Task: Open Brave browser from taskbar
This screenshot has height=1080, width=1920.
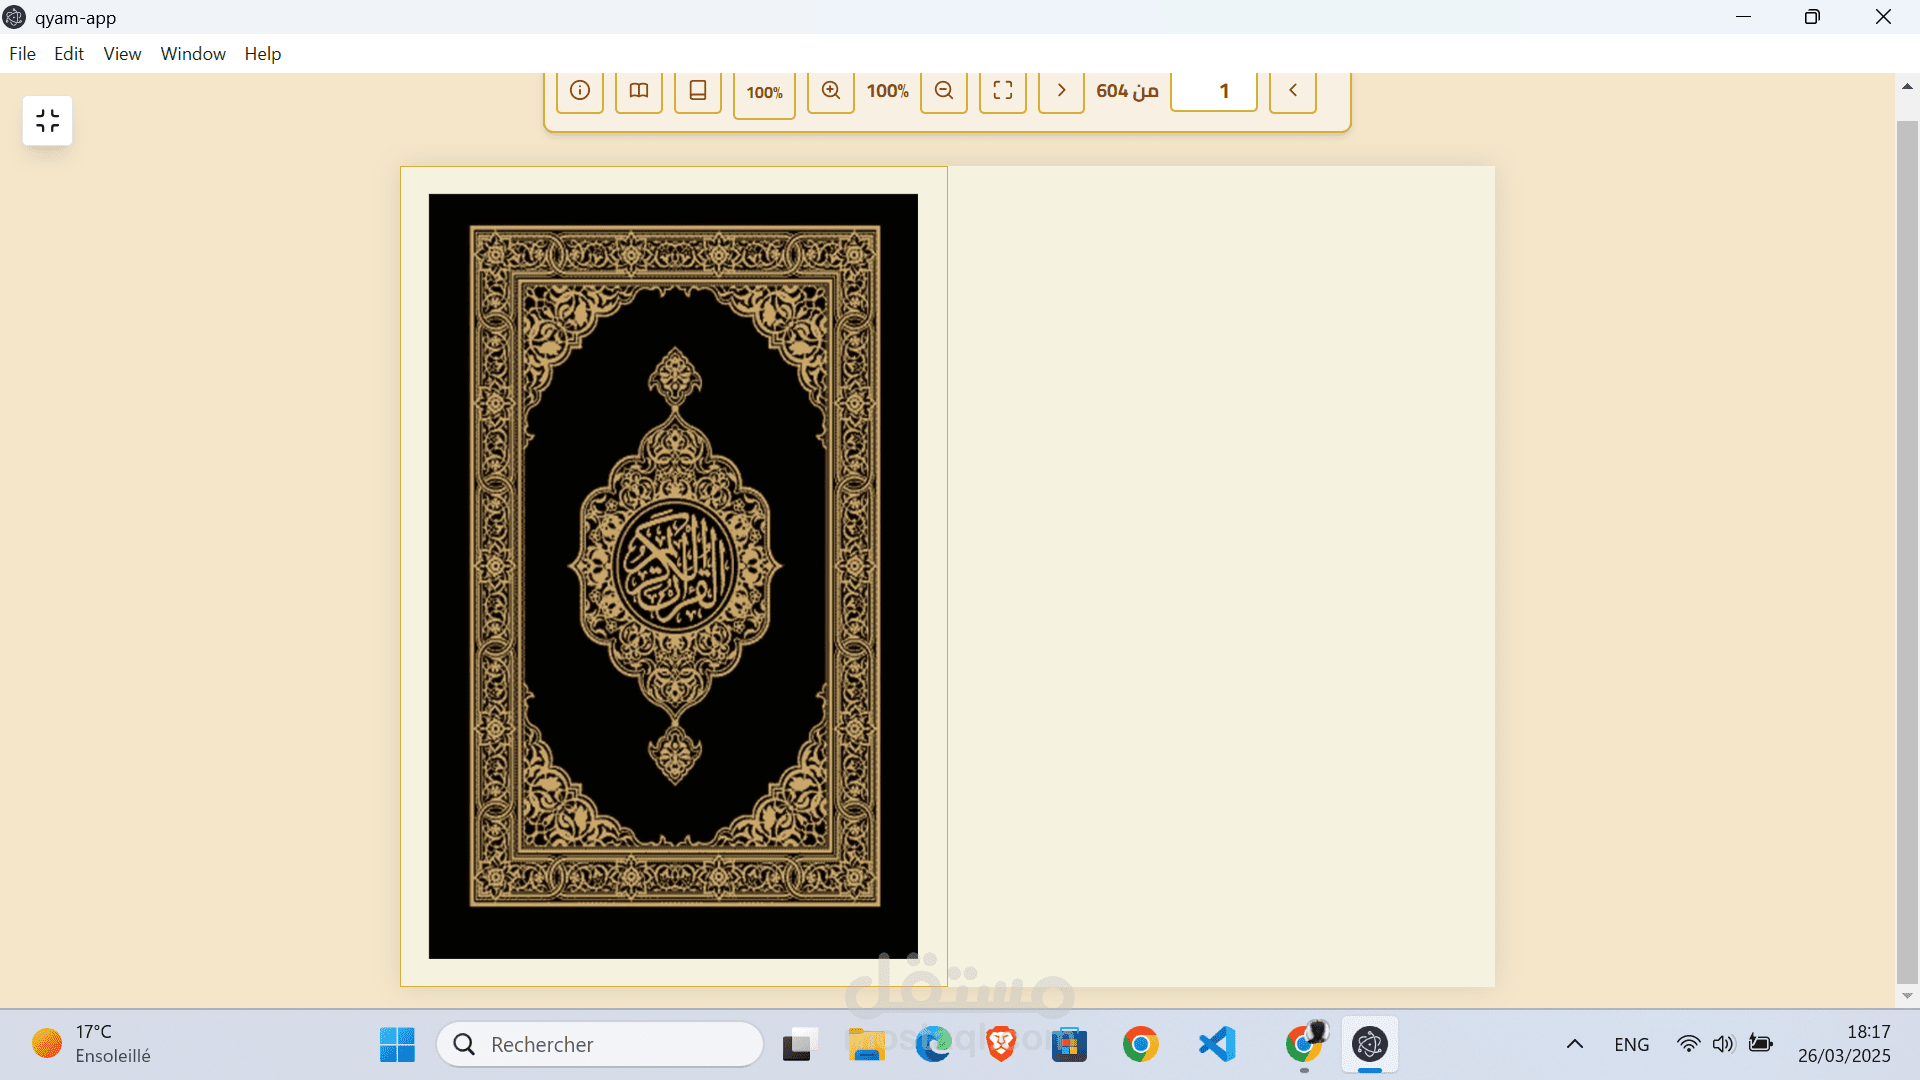Action: tap(1000, 1044)
